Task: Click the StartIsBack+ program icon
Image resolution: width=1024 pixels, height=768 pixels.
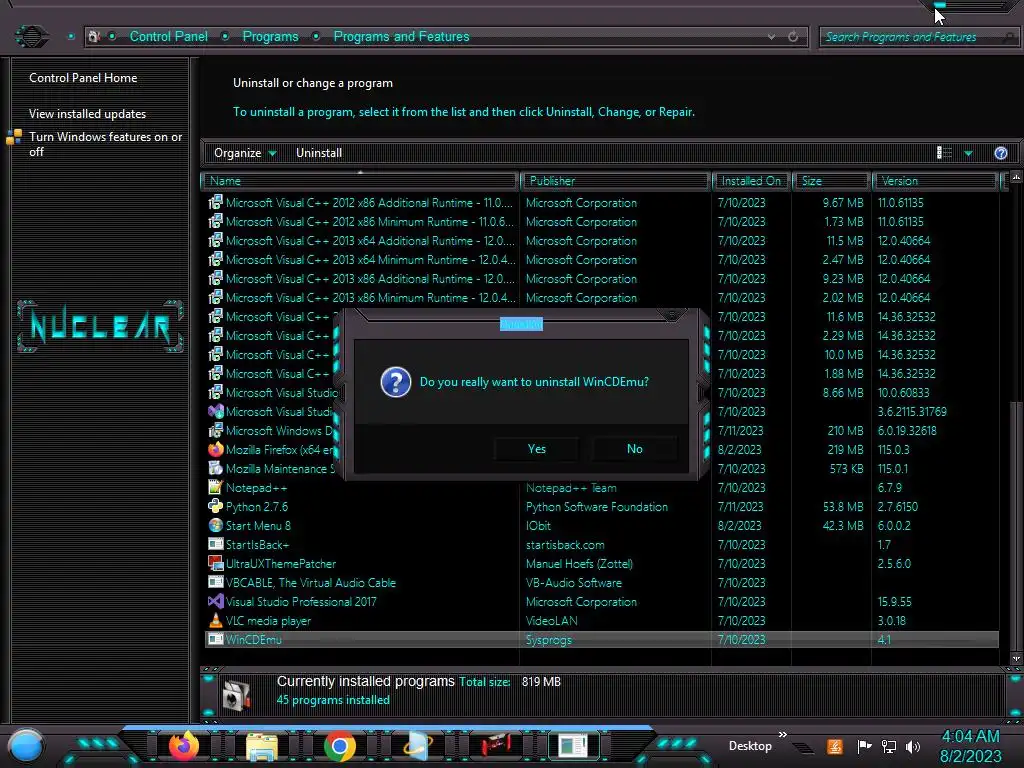Action: pyautogui.click(x=216, y=544)
